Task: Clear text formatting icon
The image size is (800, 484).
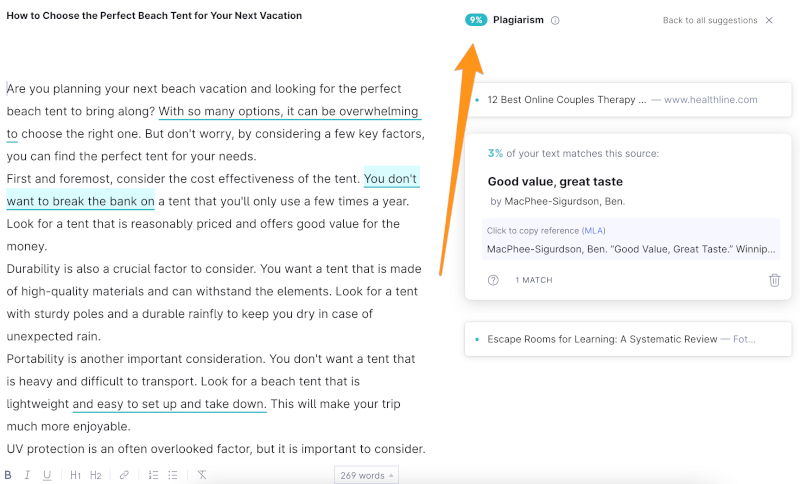Action: 202,475
